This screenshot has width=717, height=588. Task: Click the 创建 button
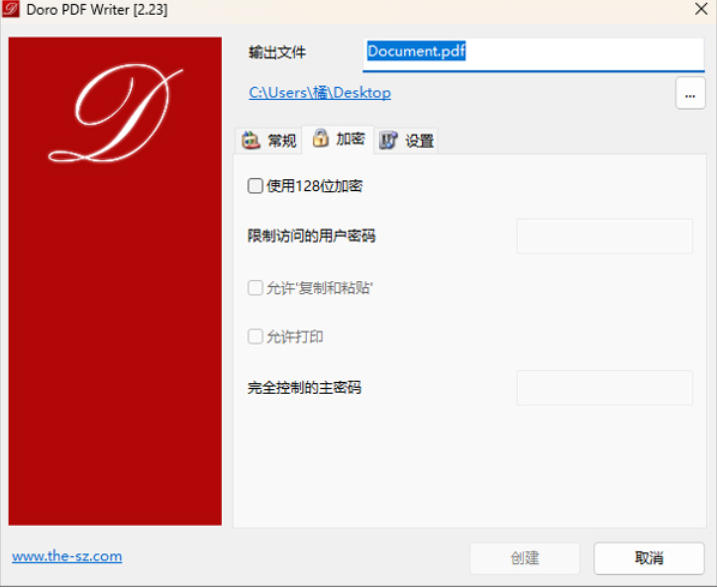524,558
